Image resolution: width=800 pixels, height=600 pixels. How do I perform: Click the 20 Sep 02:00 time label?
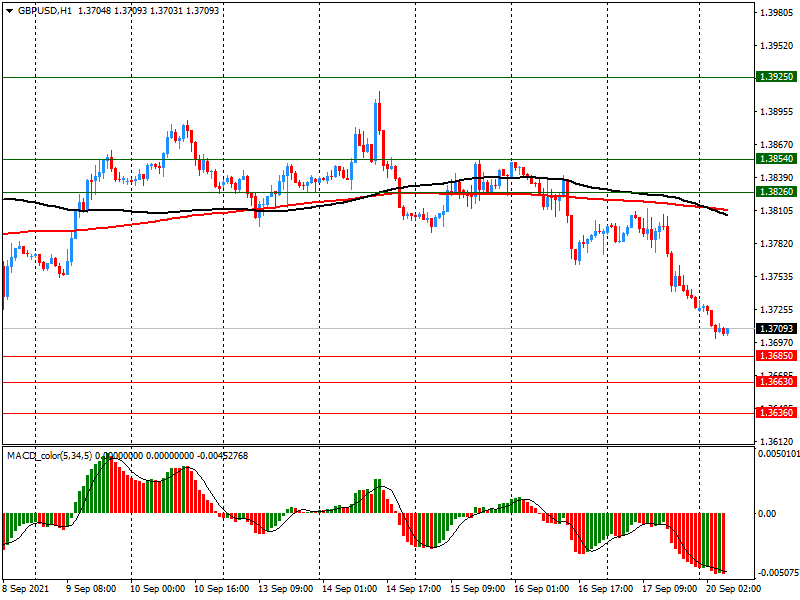734,589
